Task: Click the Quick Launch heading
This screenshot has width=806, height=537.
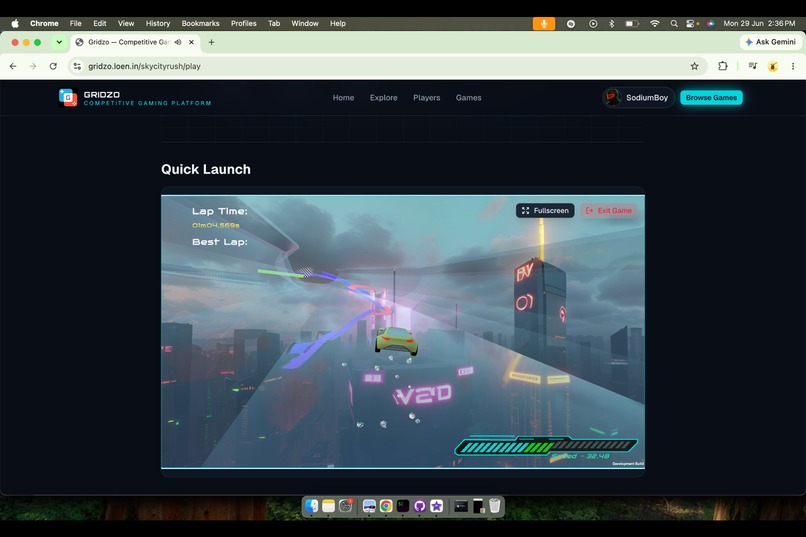Action: click(x=206, y=169)
